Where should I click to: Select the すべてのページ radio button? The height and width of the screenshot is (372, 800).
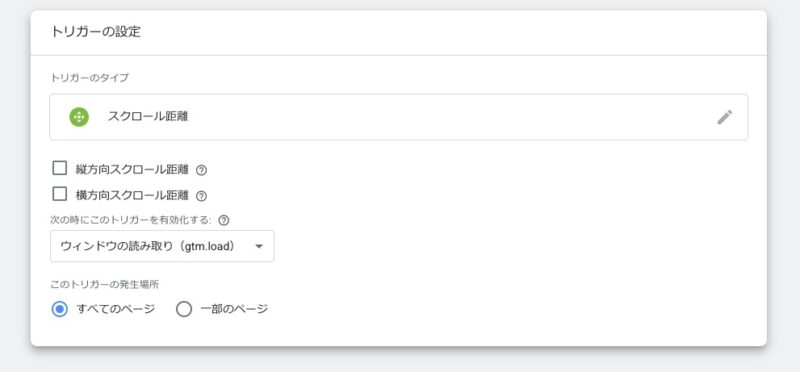pos(60,309)
